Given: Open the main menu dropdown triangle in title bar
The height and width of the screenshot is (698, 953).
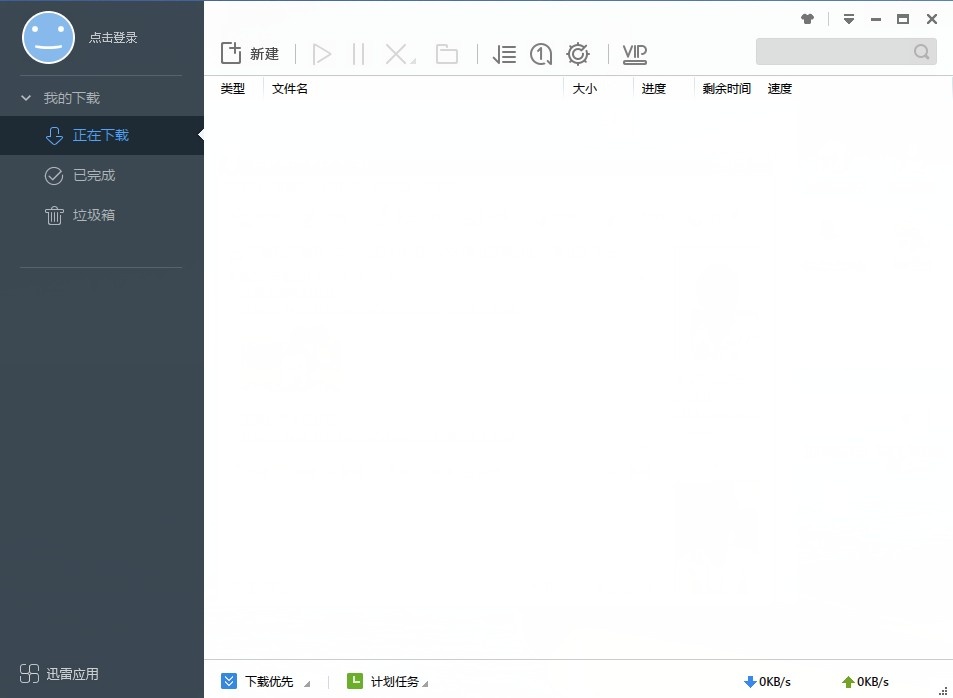Looking at the screenshot, I should pyautogui.click(x=849, y=19).
